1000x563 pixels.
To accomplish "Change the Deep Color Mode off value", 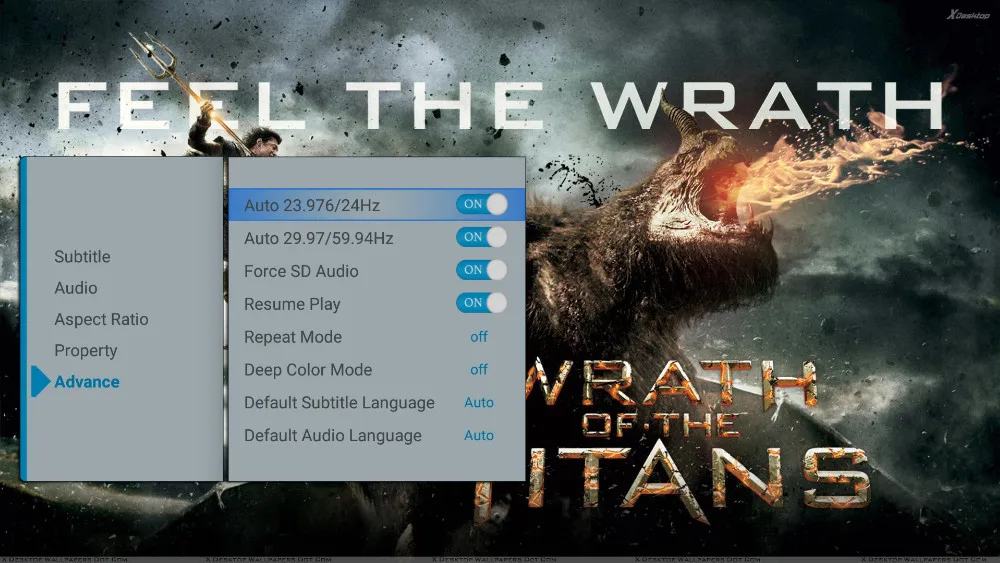I will (479, 370).
